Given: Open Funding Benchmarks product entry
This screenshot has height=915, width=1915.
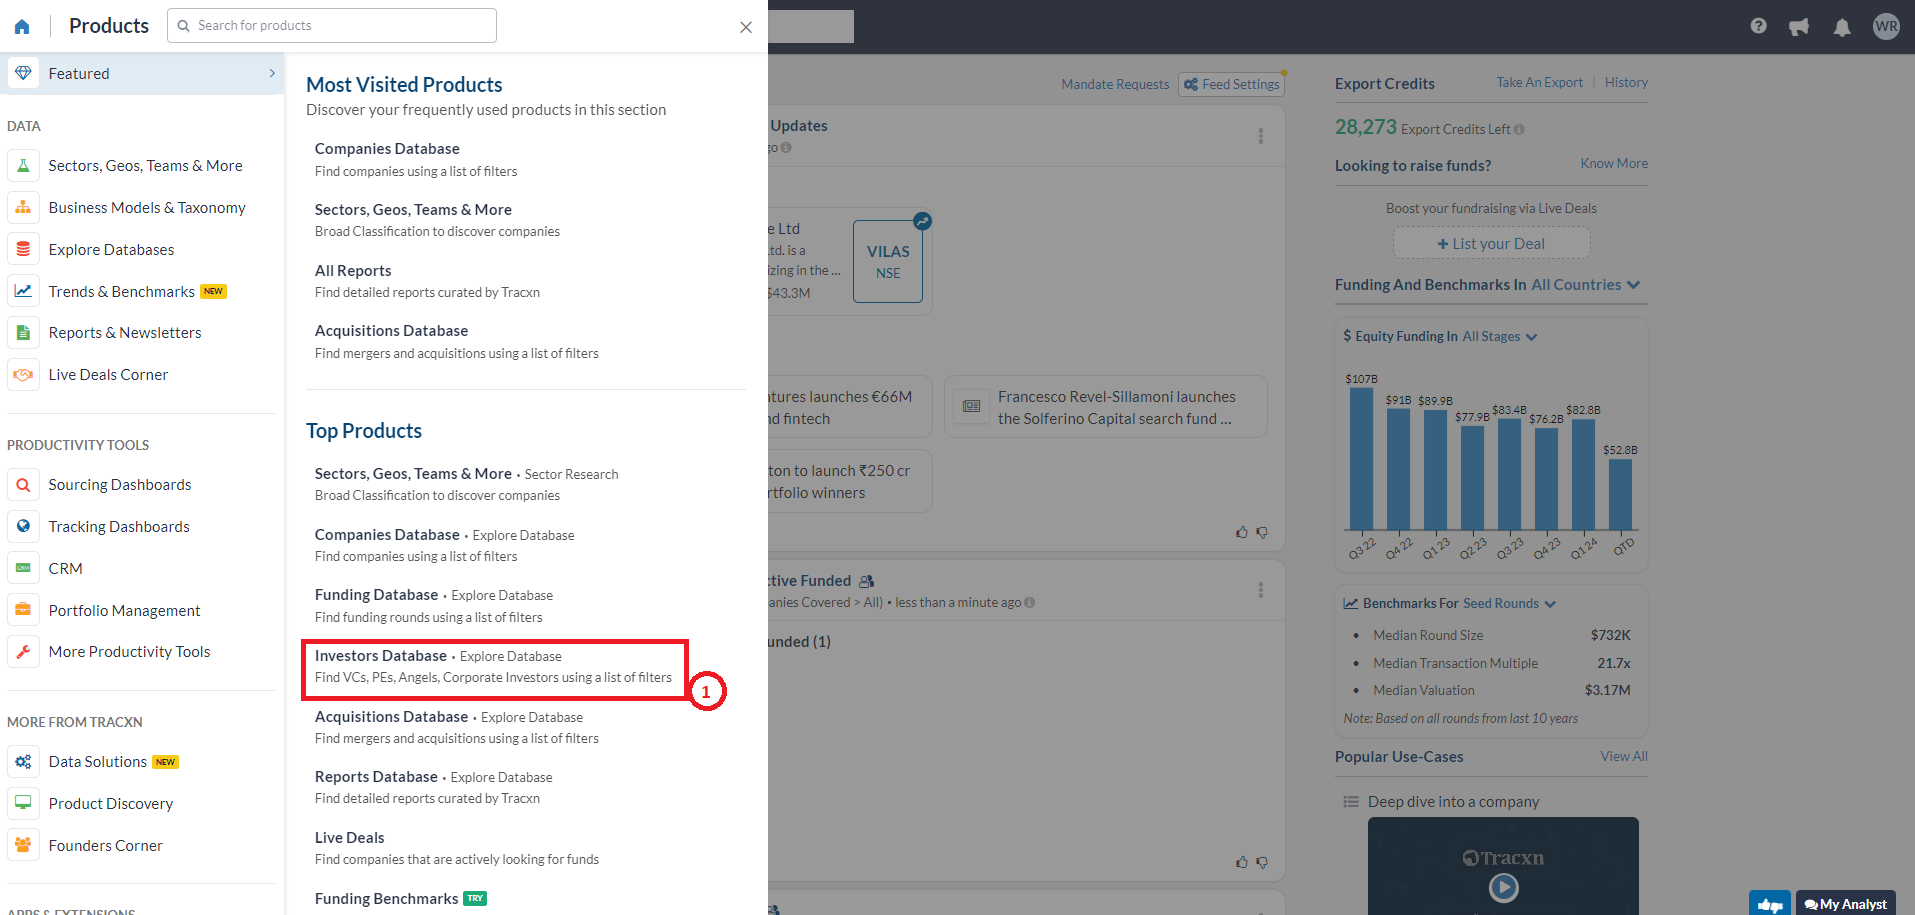Looking at the screenshot, I should pos(386,898).
